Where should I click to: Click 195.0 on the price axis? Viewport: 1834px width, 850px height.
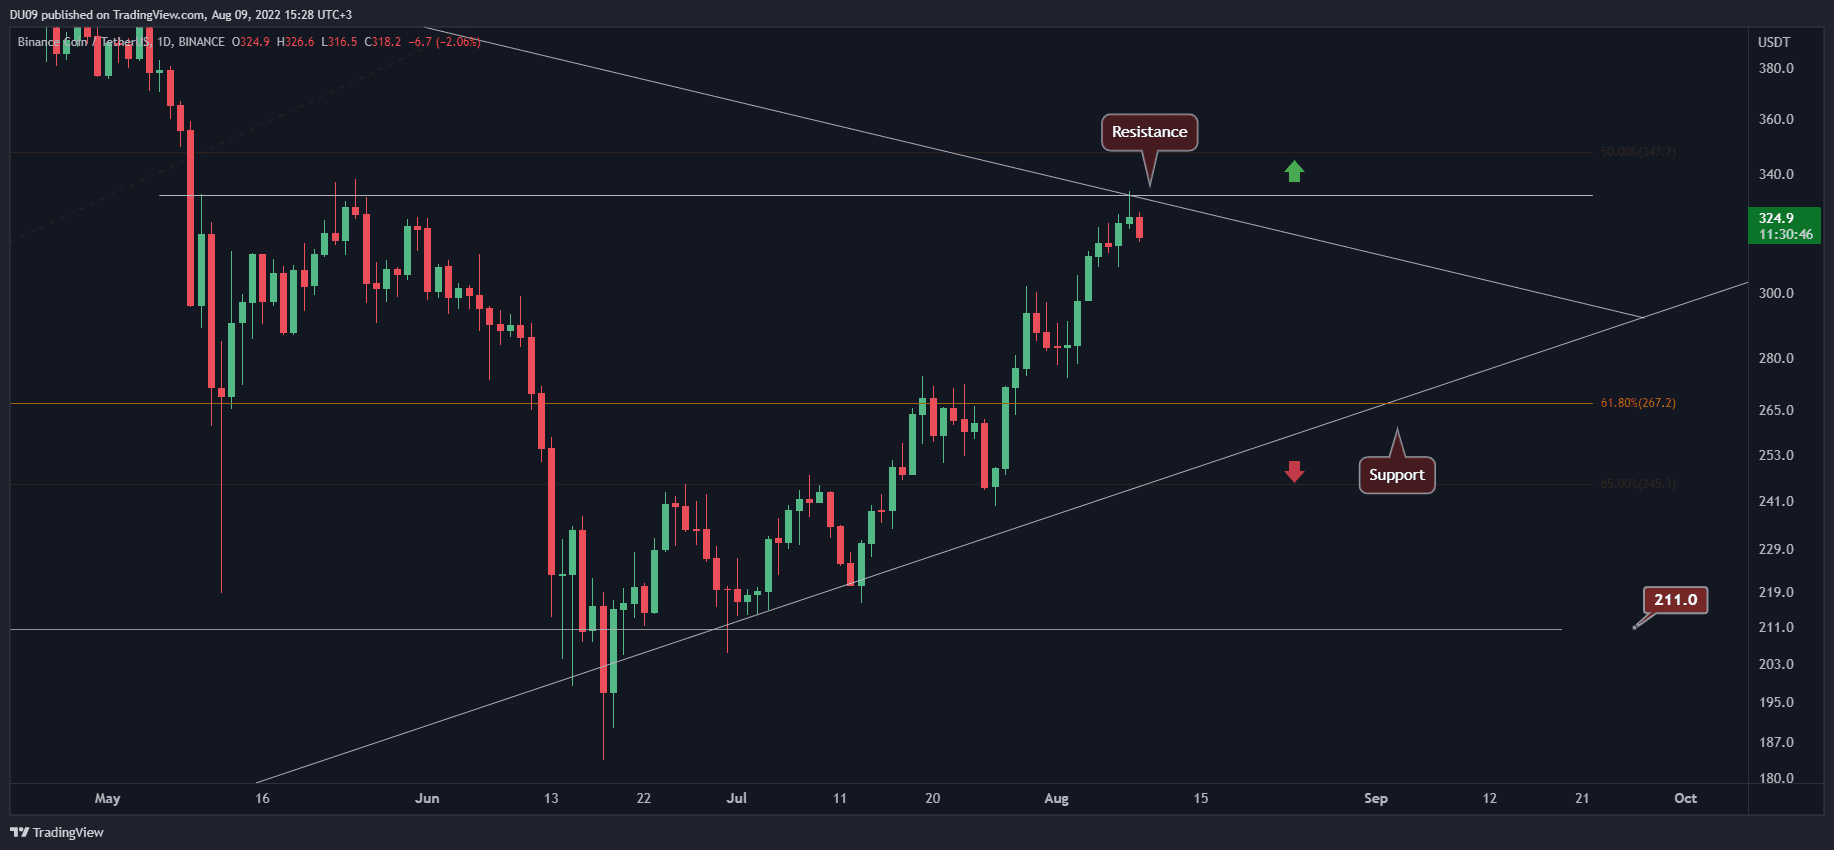click(1776, 702)
